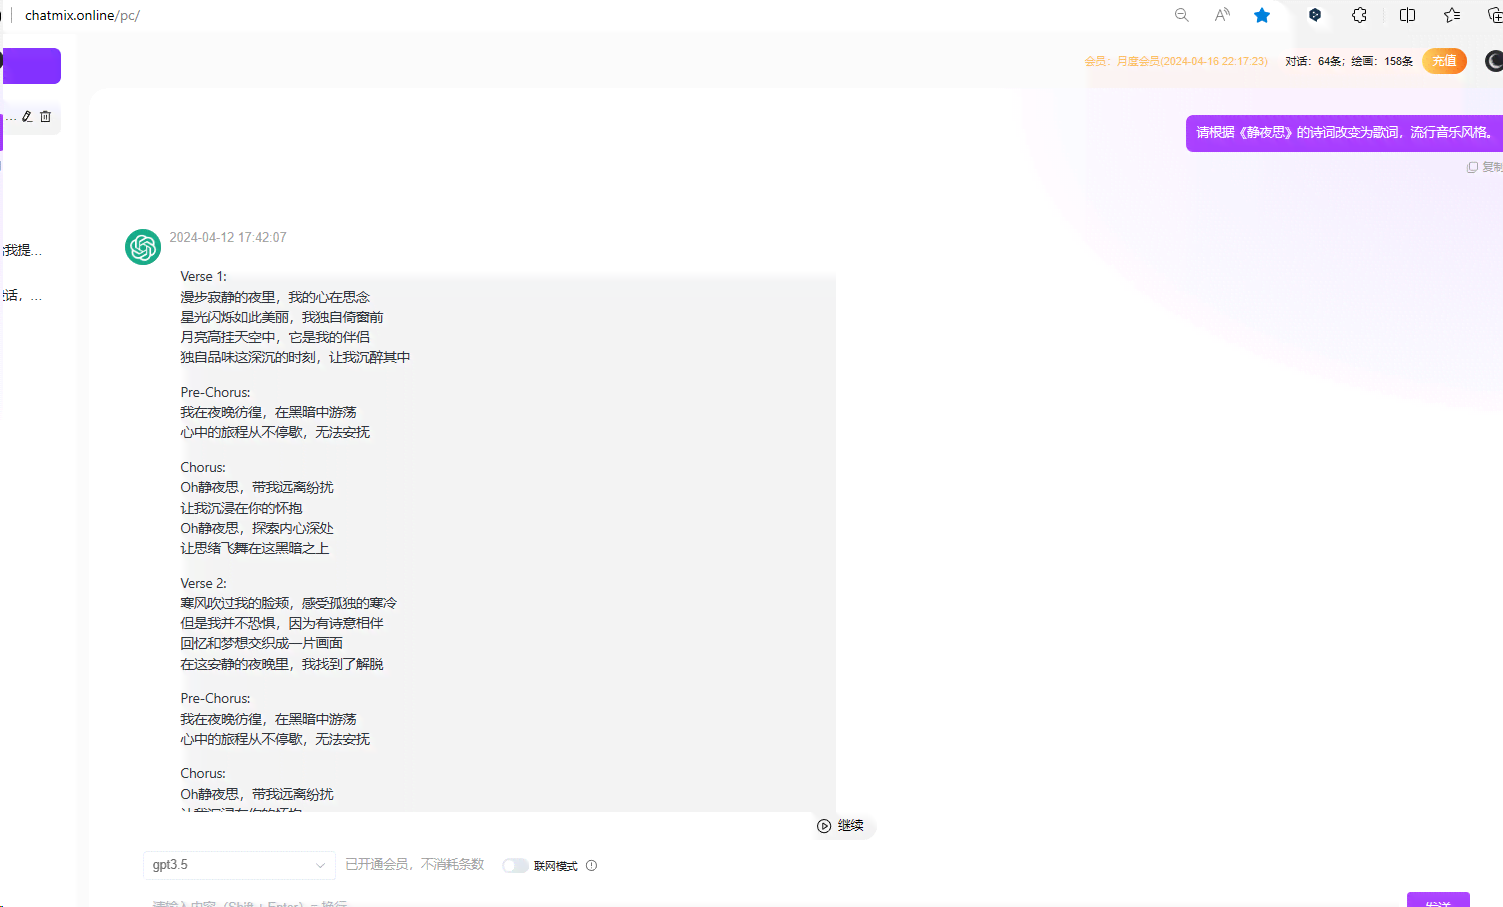Delete conversation using trash icon
The height and width of the screenshot is (907, 1503).
(45, 117)
